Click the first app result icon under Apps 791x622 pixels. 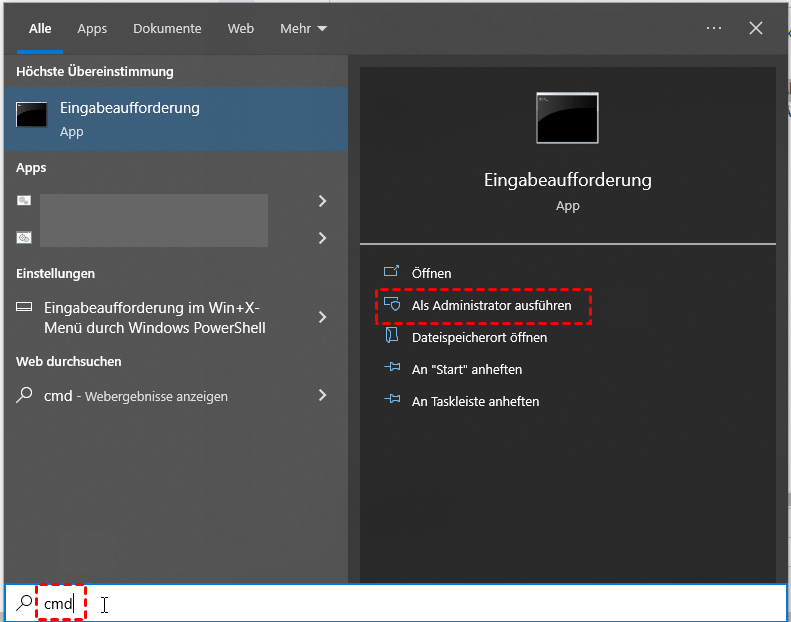pyautogui.click(x=25, y=201)
